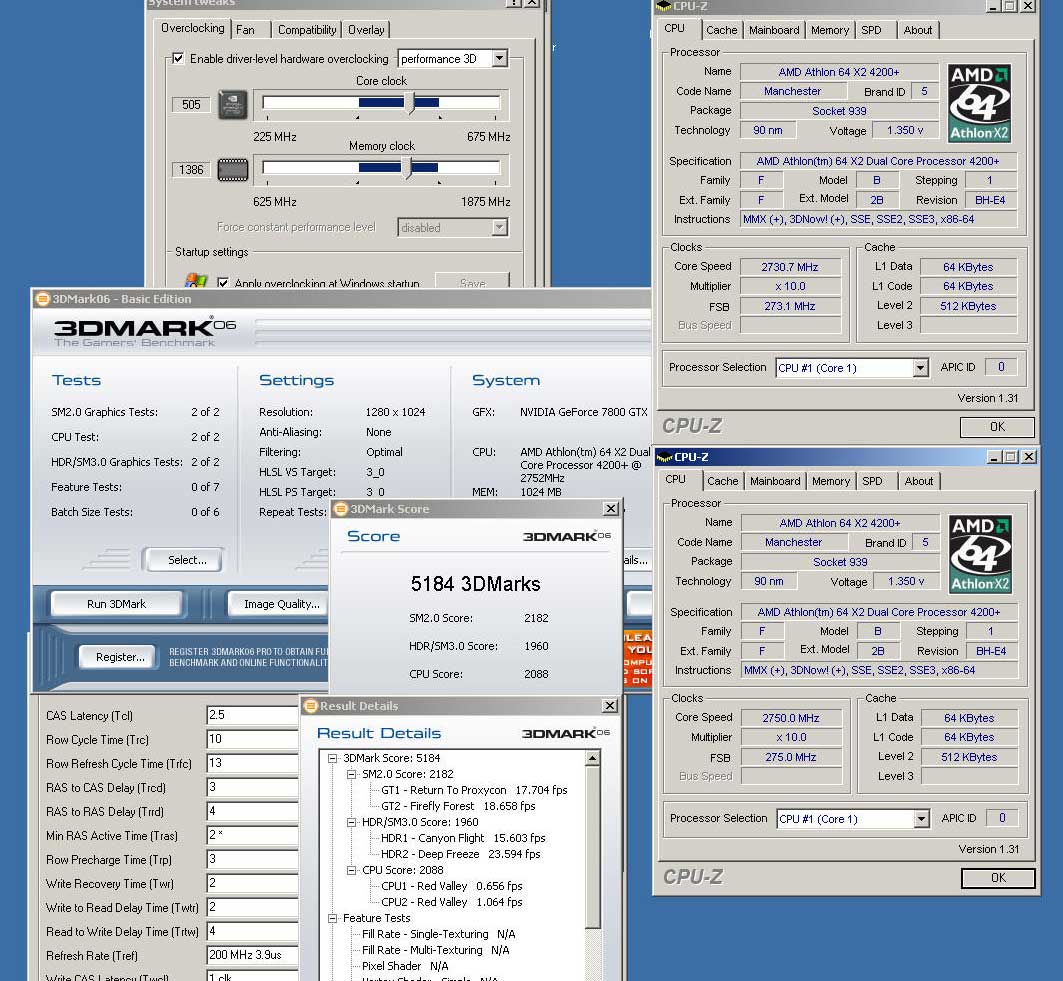Close the lower CPU-Z window
The height and width of the screenshot is (981, 1063).
(x=1029, y=457)
